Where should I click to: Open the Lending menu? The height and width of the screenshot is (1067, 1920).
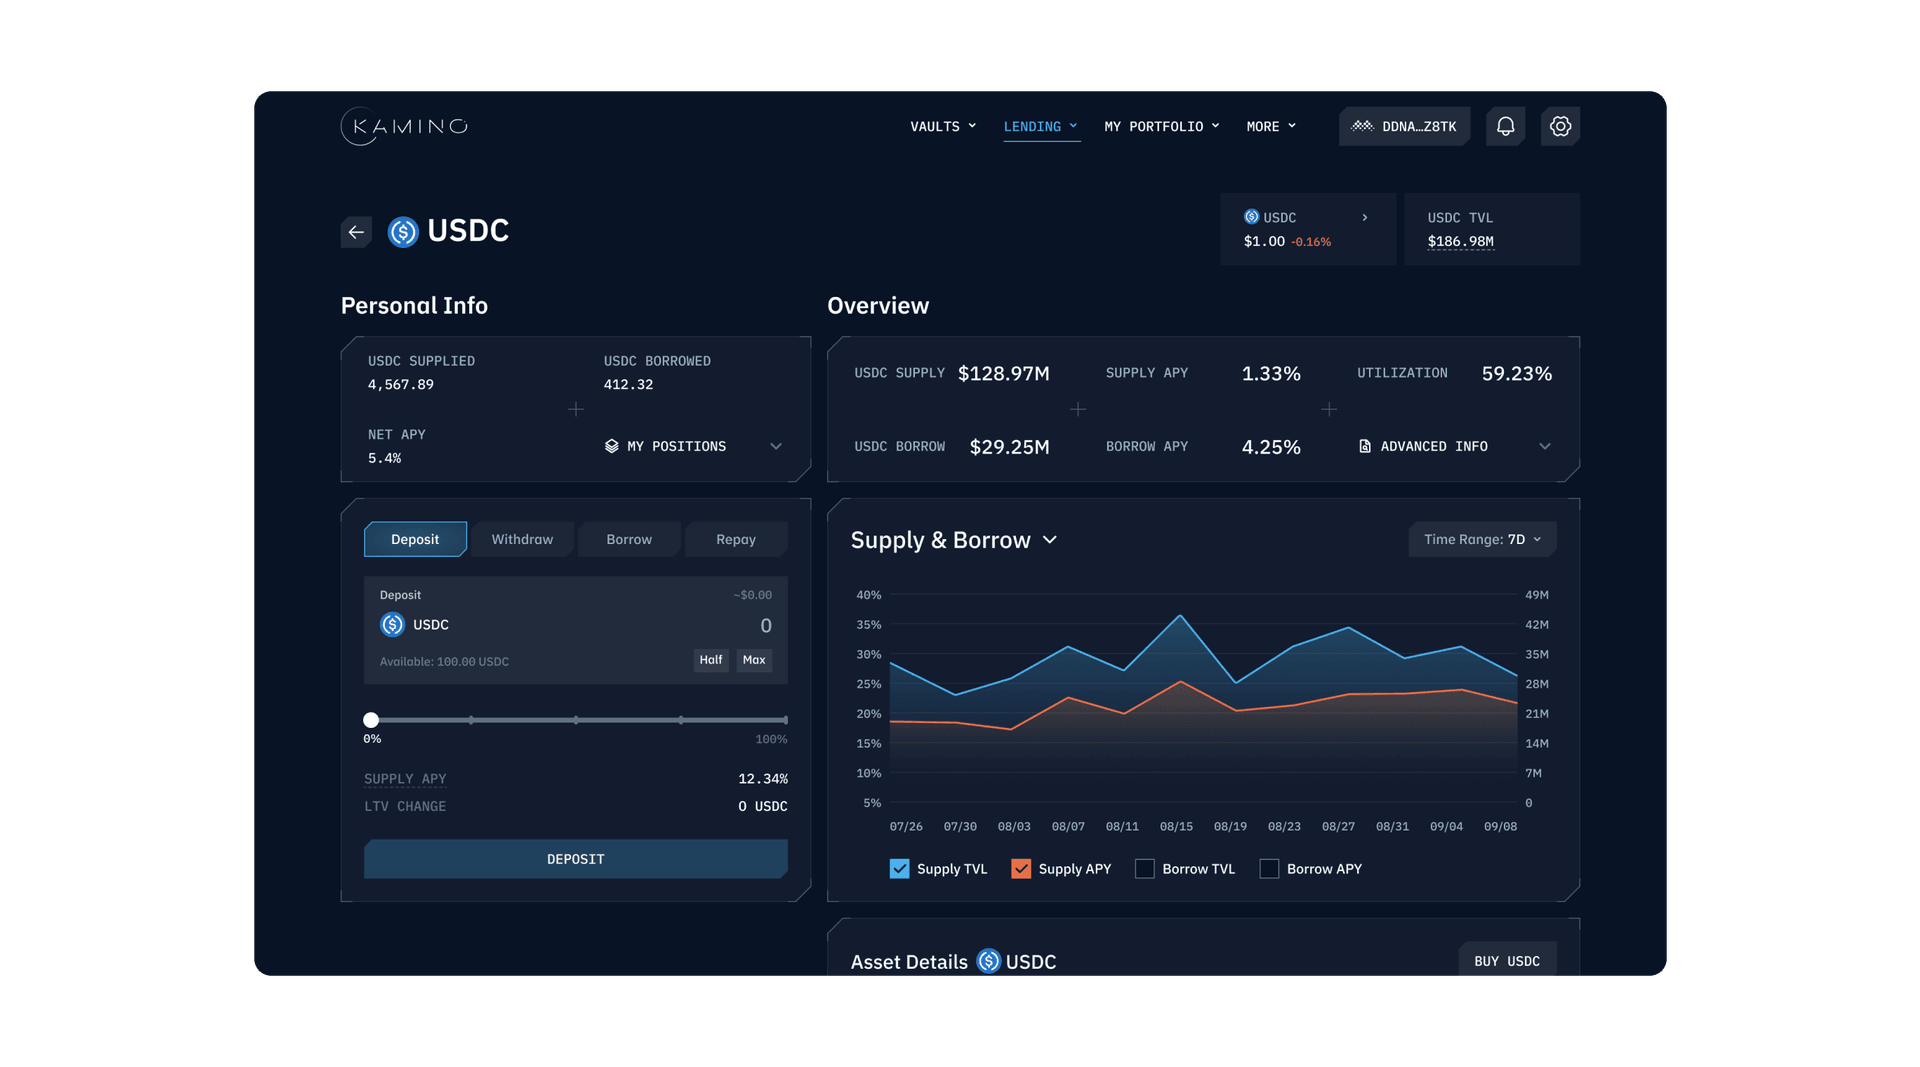(x=1041, y=127)
